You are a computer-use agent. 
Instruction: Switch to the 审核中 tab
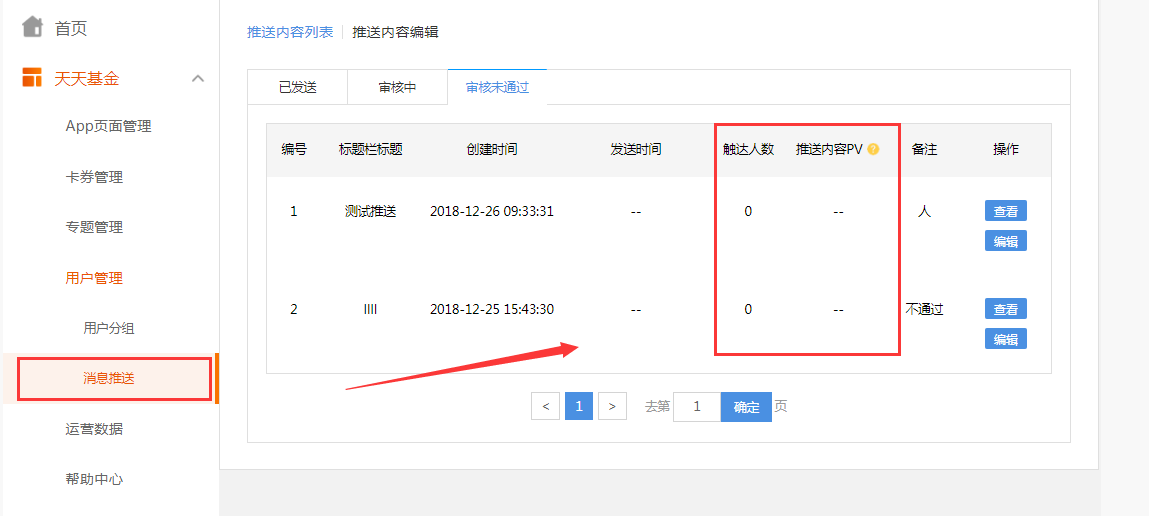tap(397, 87)
